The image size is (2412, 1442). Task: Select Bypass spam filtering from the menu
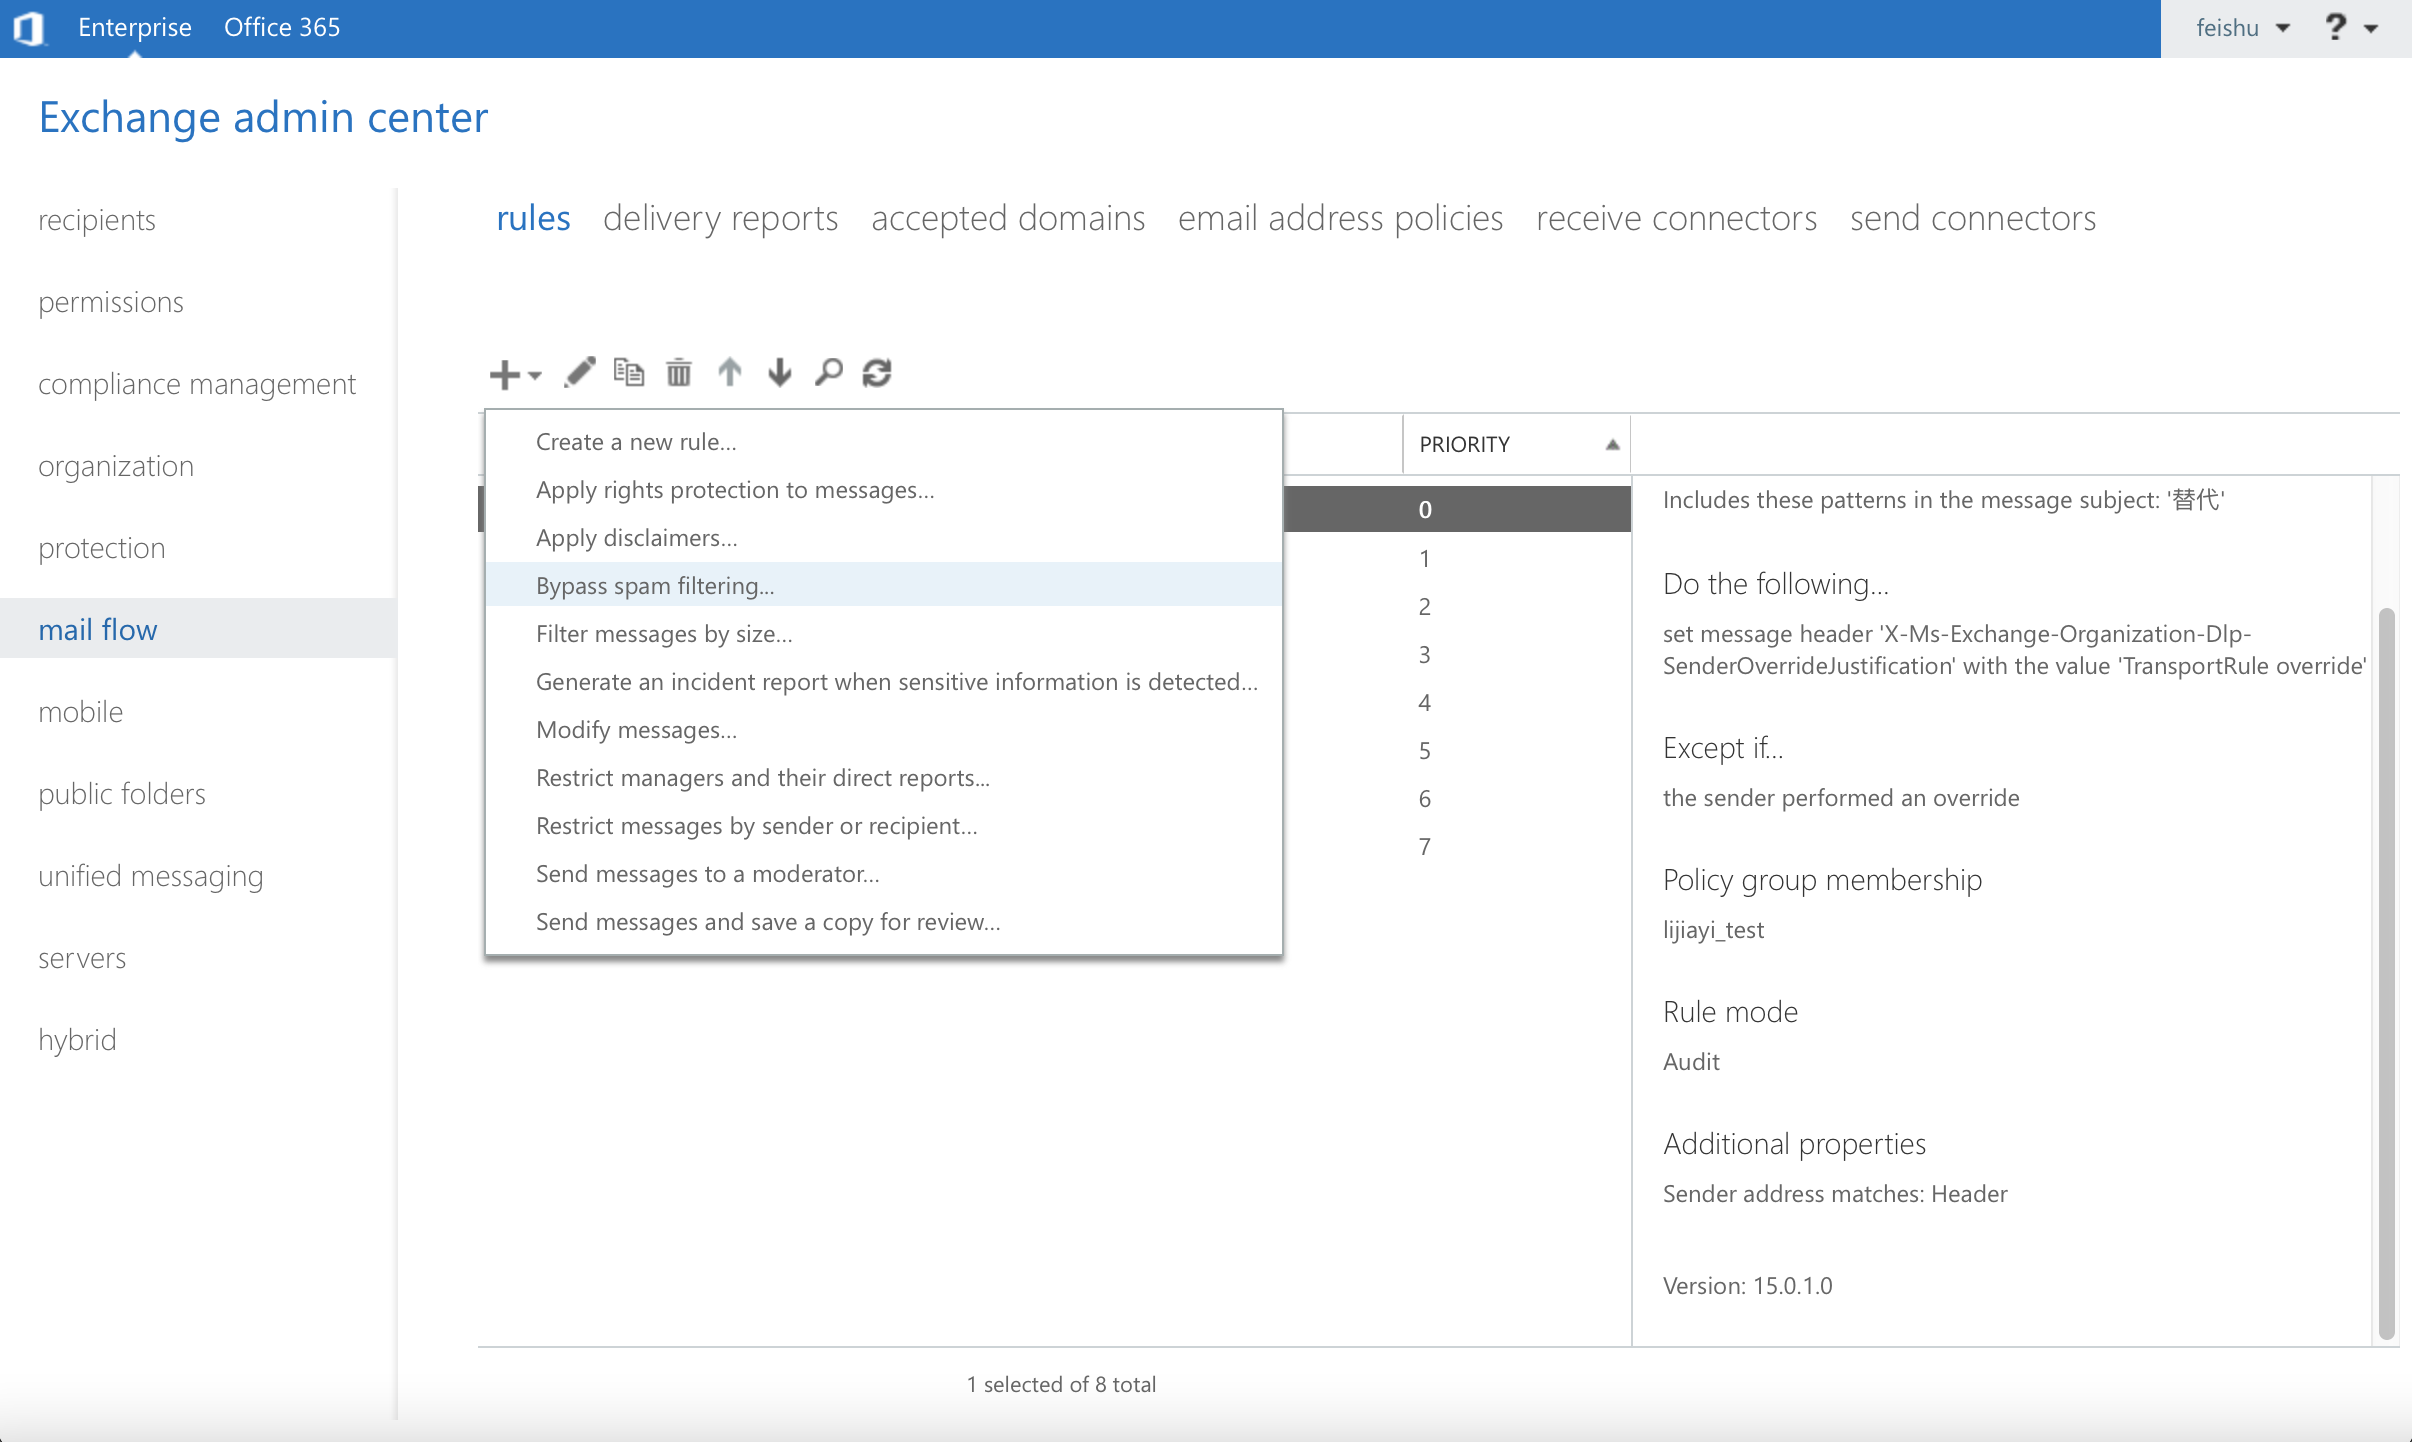[x=655, y=585]
